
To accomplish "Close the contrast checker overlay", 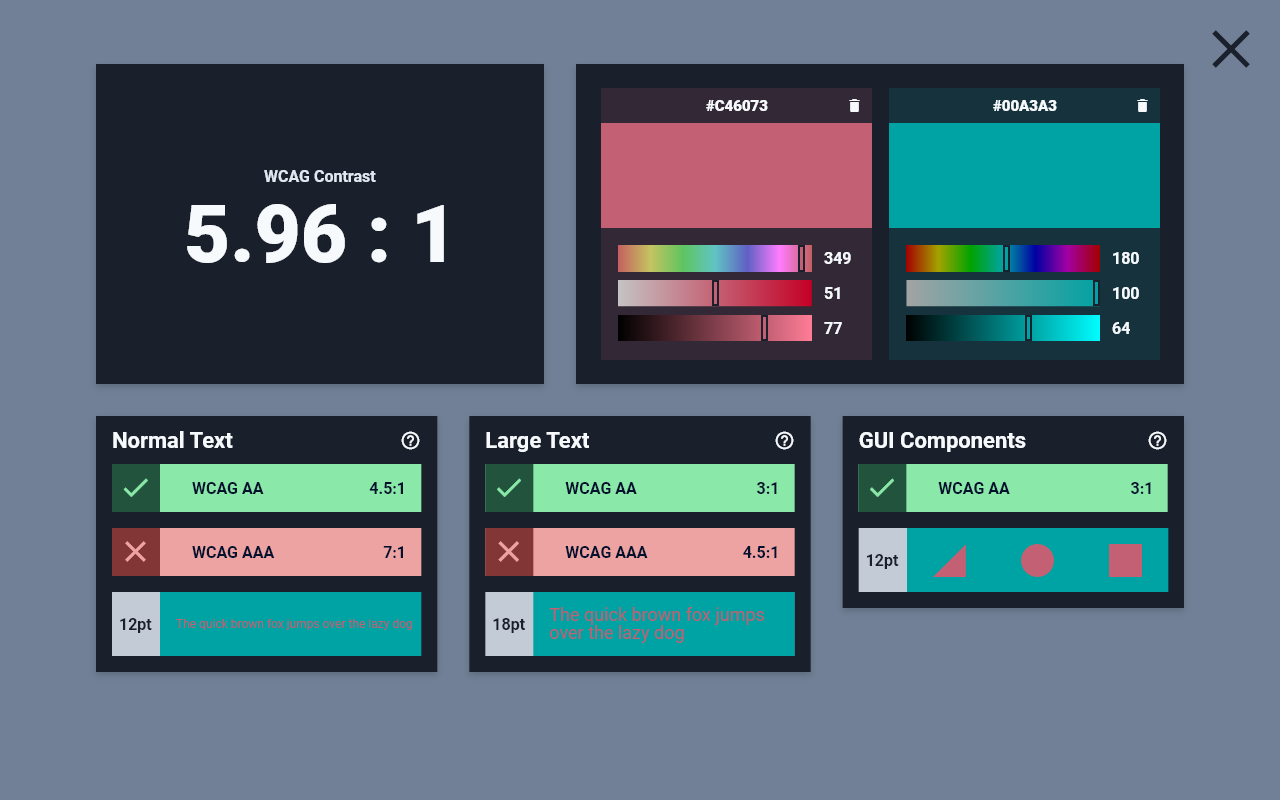I will coord(1230,48).
